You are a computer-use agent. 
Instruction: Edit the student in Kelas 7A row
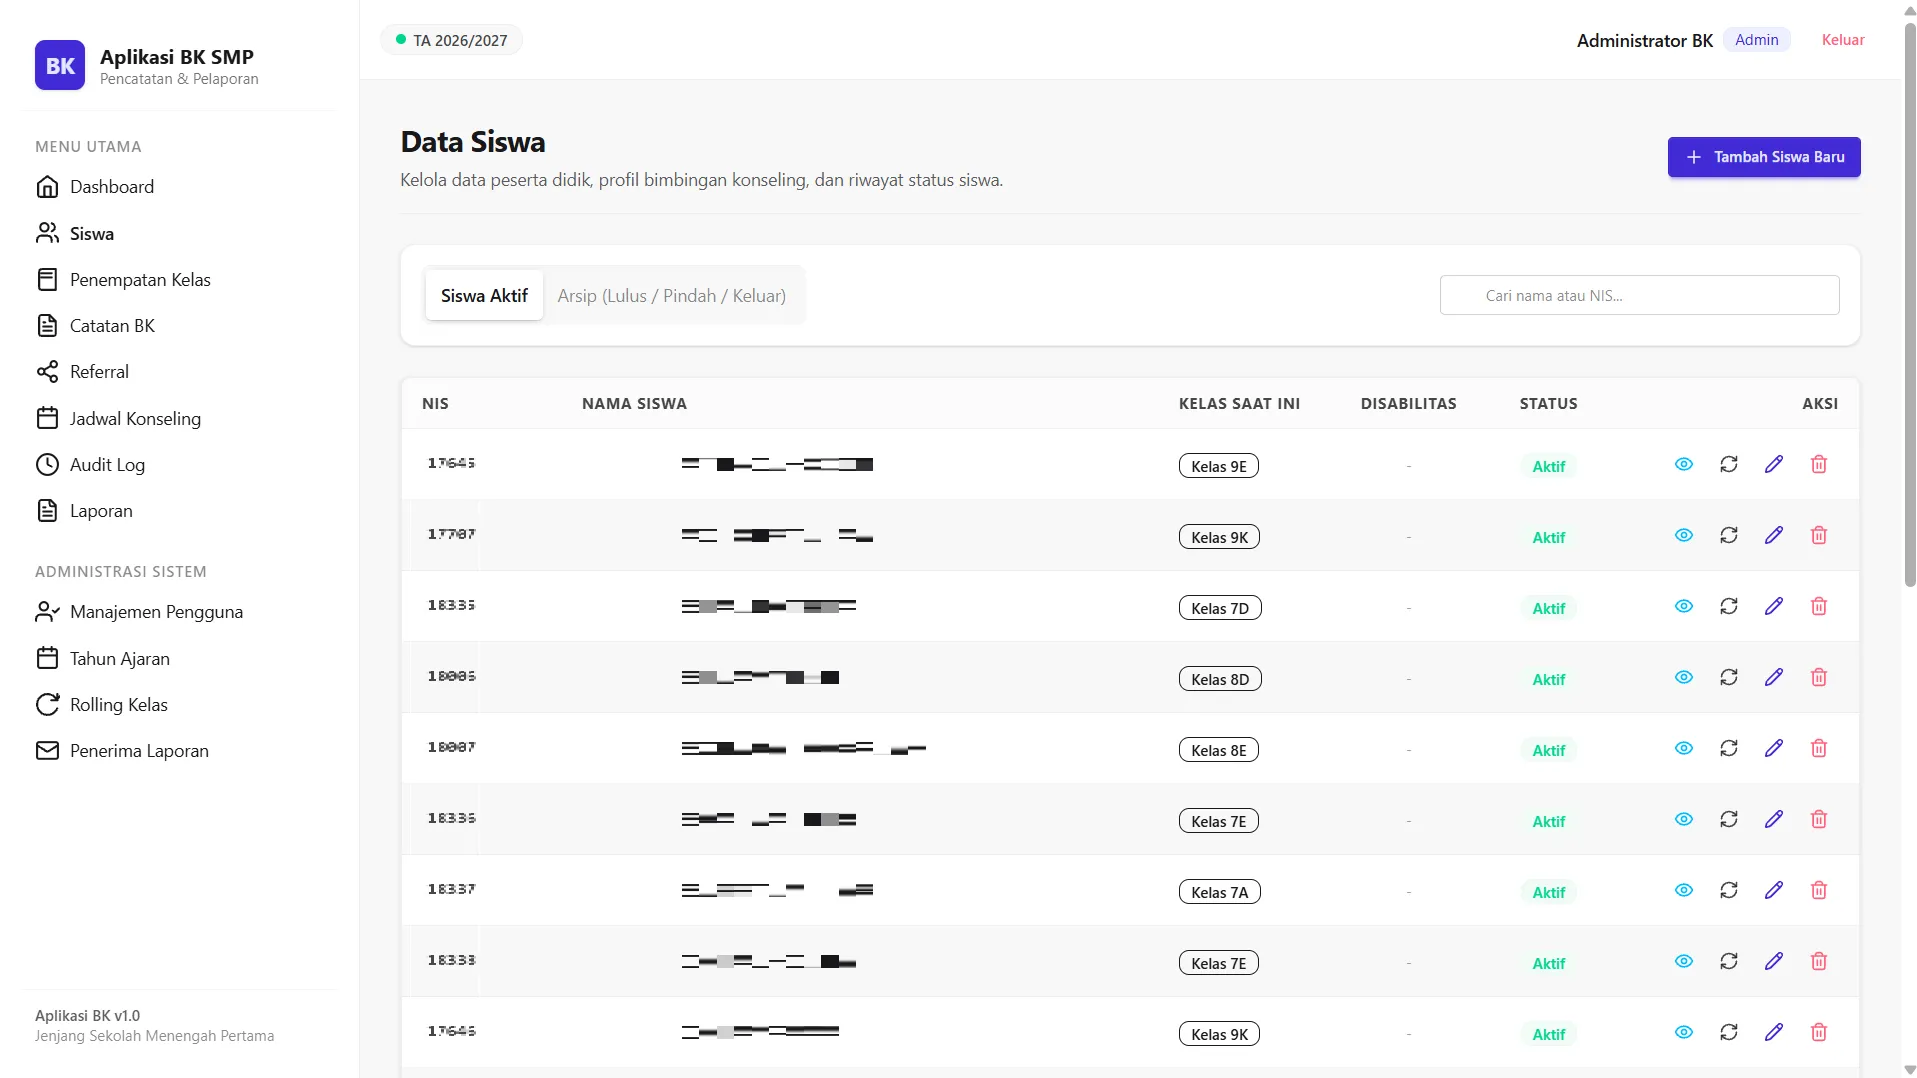pos(1774,890)
